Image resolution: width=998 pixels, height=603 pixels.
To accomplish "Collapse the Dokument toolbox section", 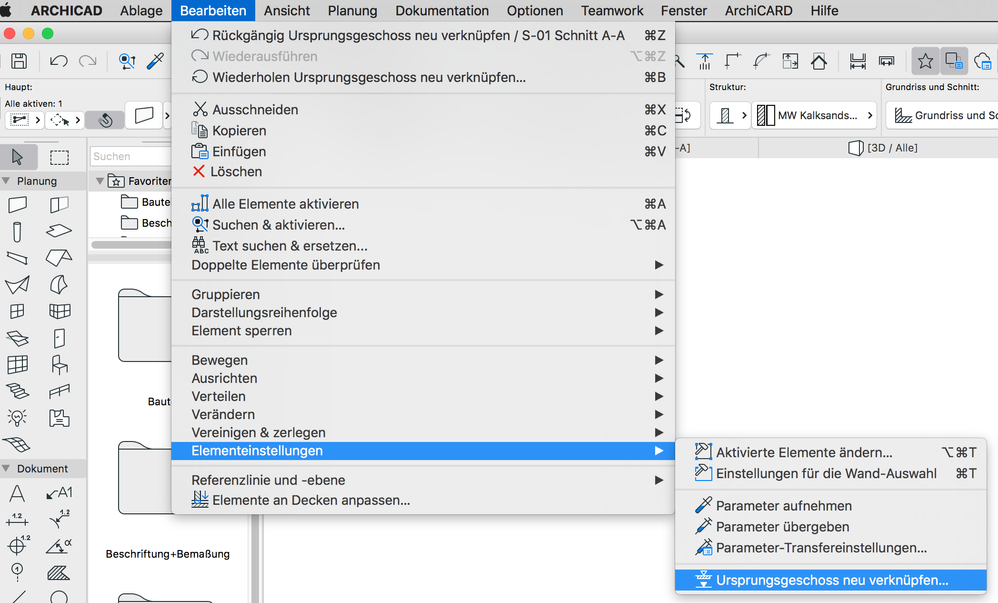I will [6, 469].
